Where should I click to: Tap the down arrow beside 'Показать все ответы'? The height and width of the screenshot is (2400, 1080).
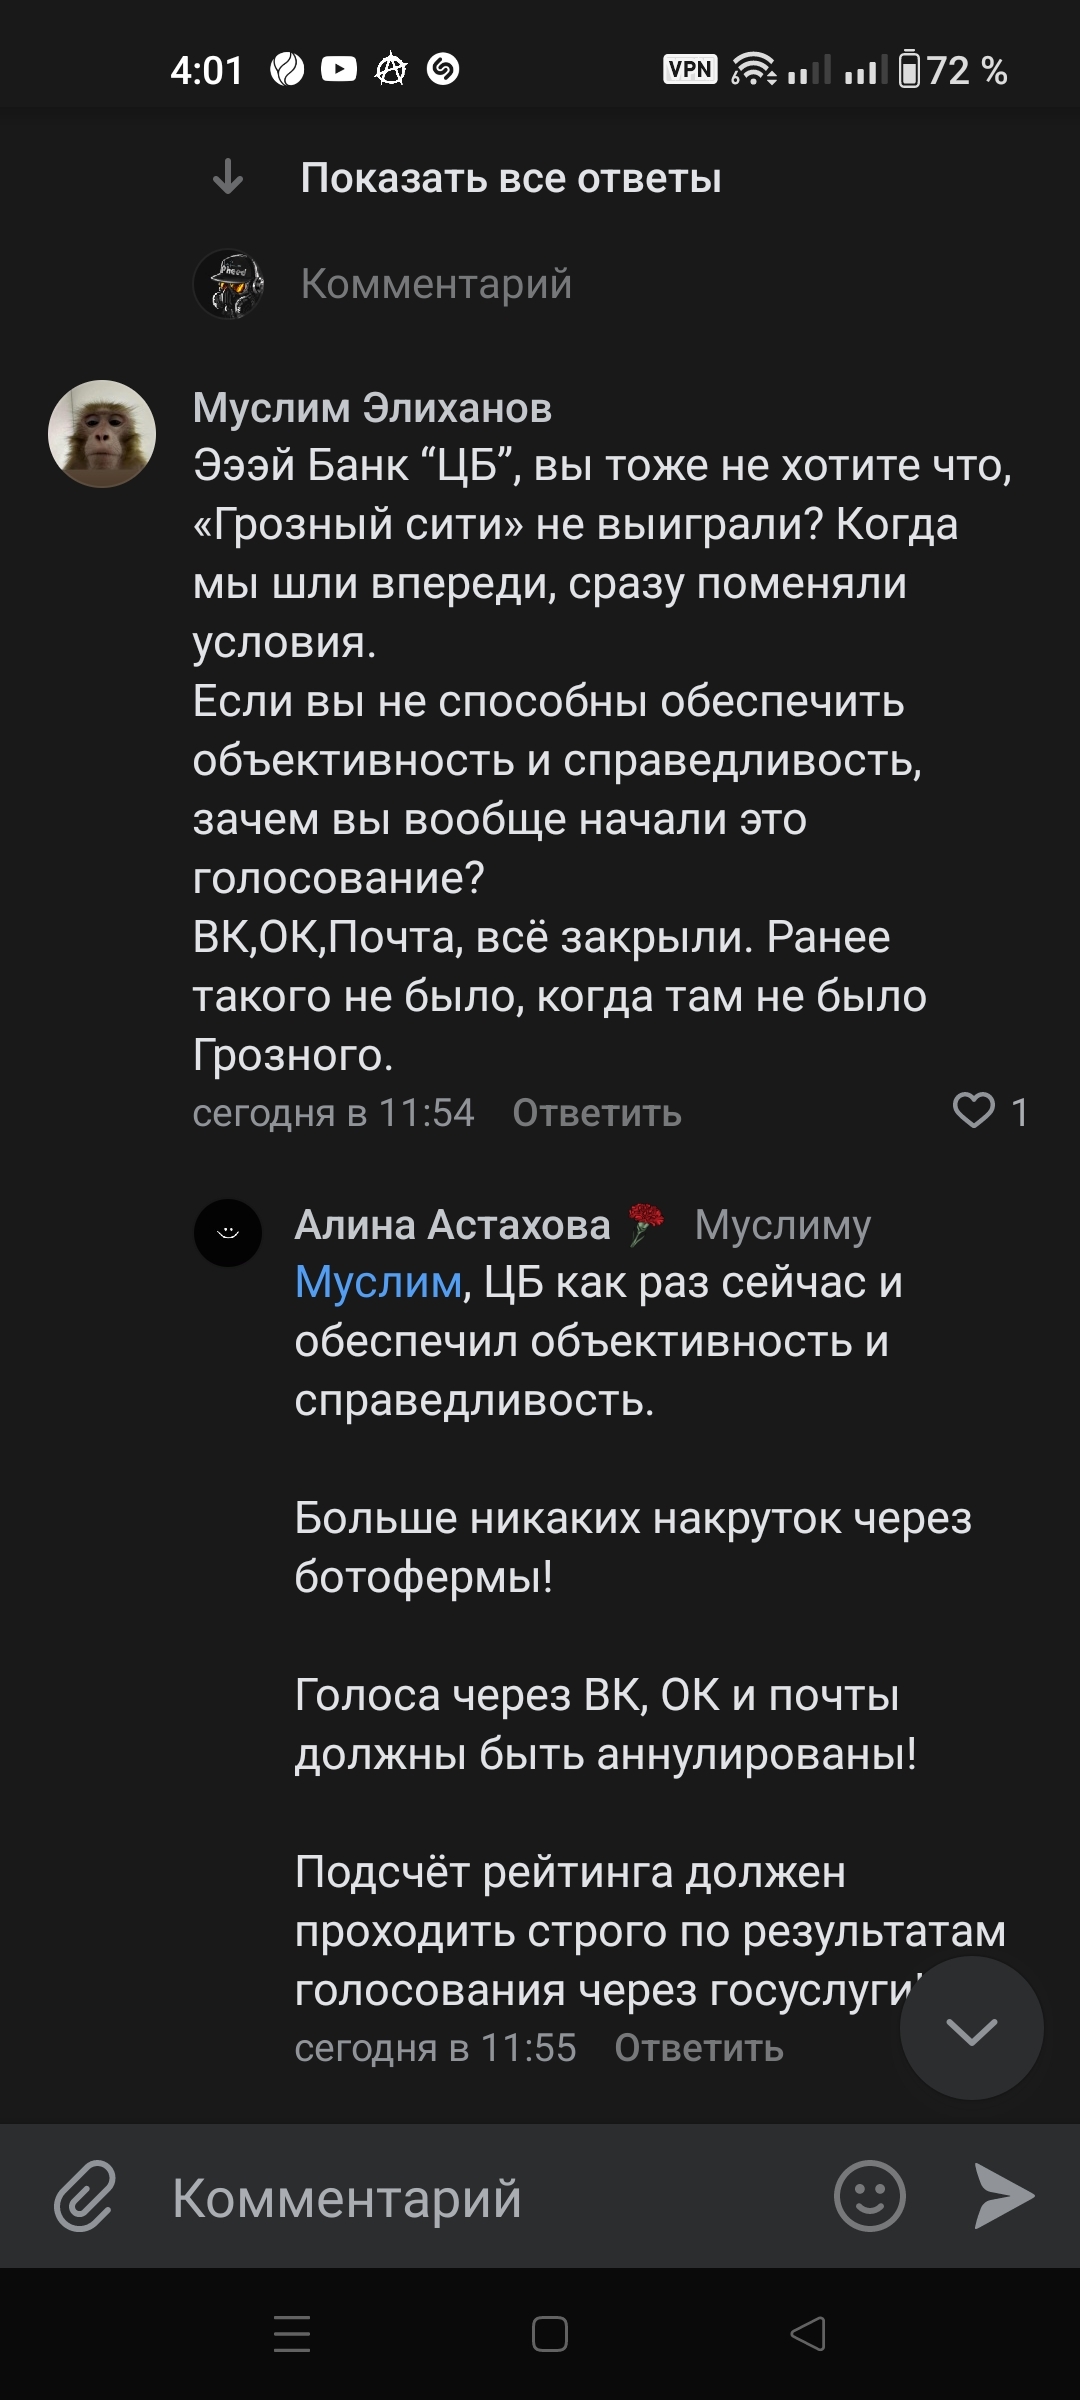point(228,177)
